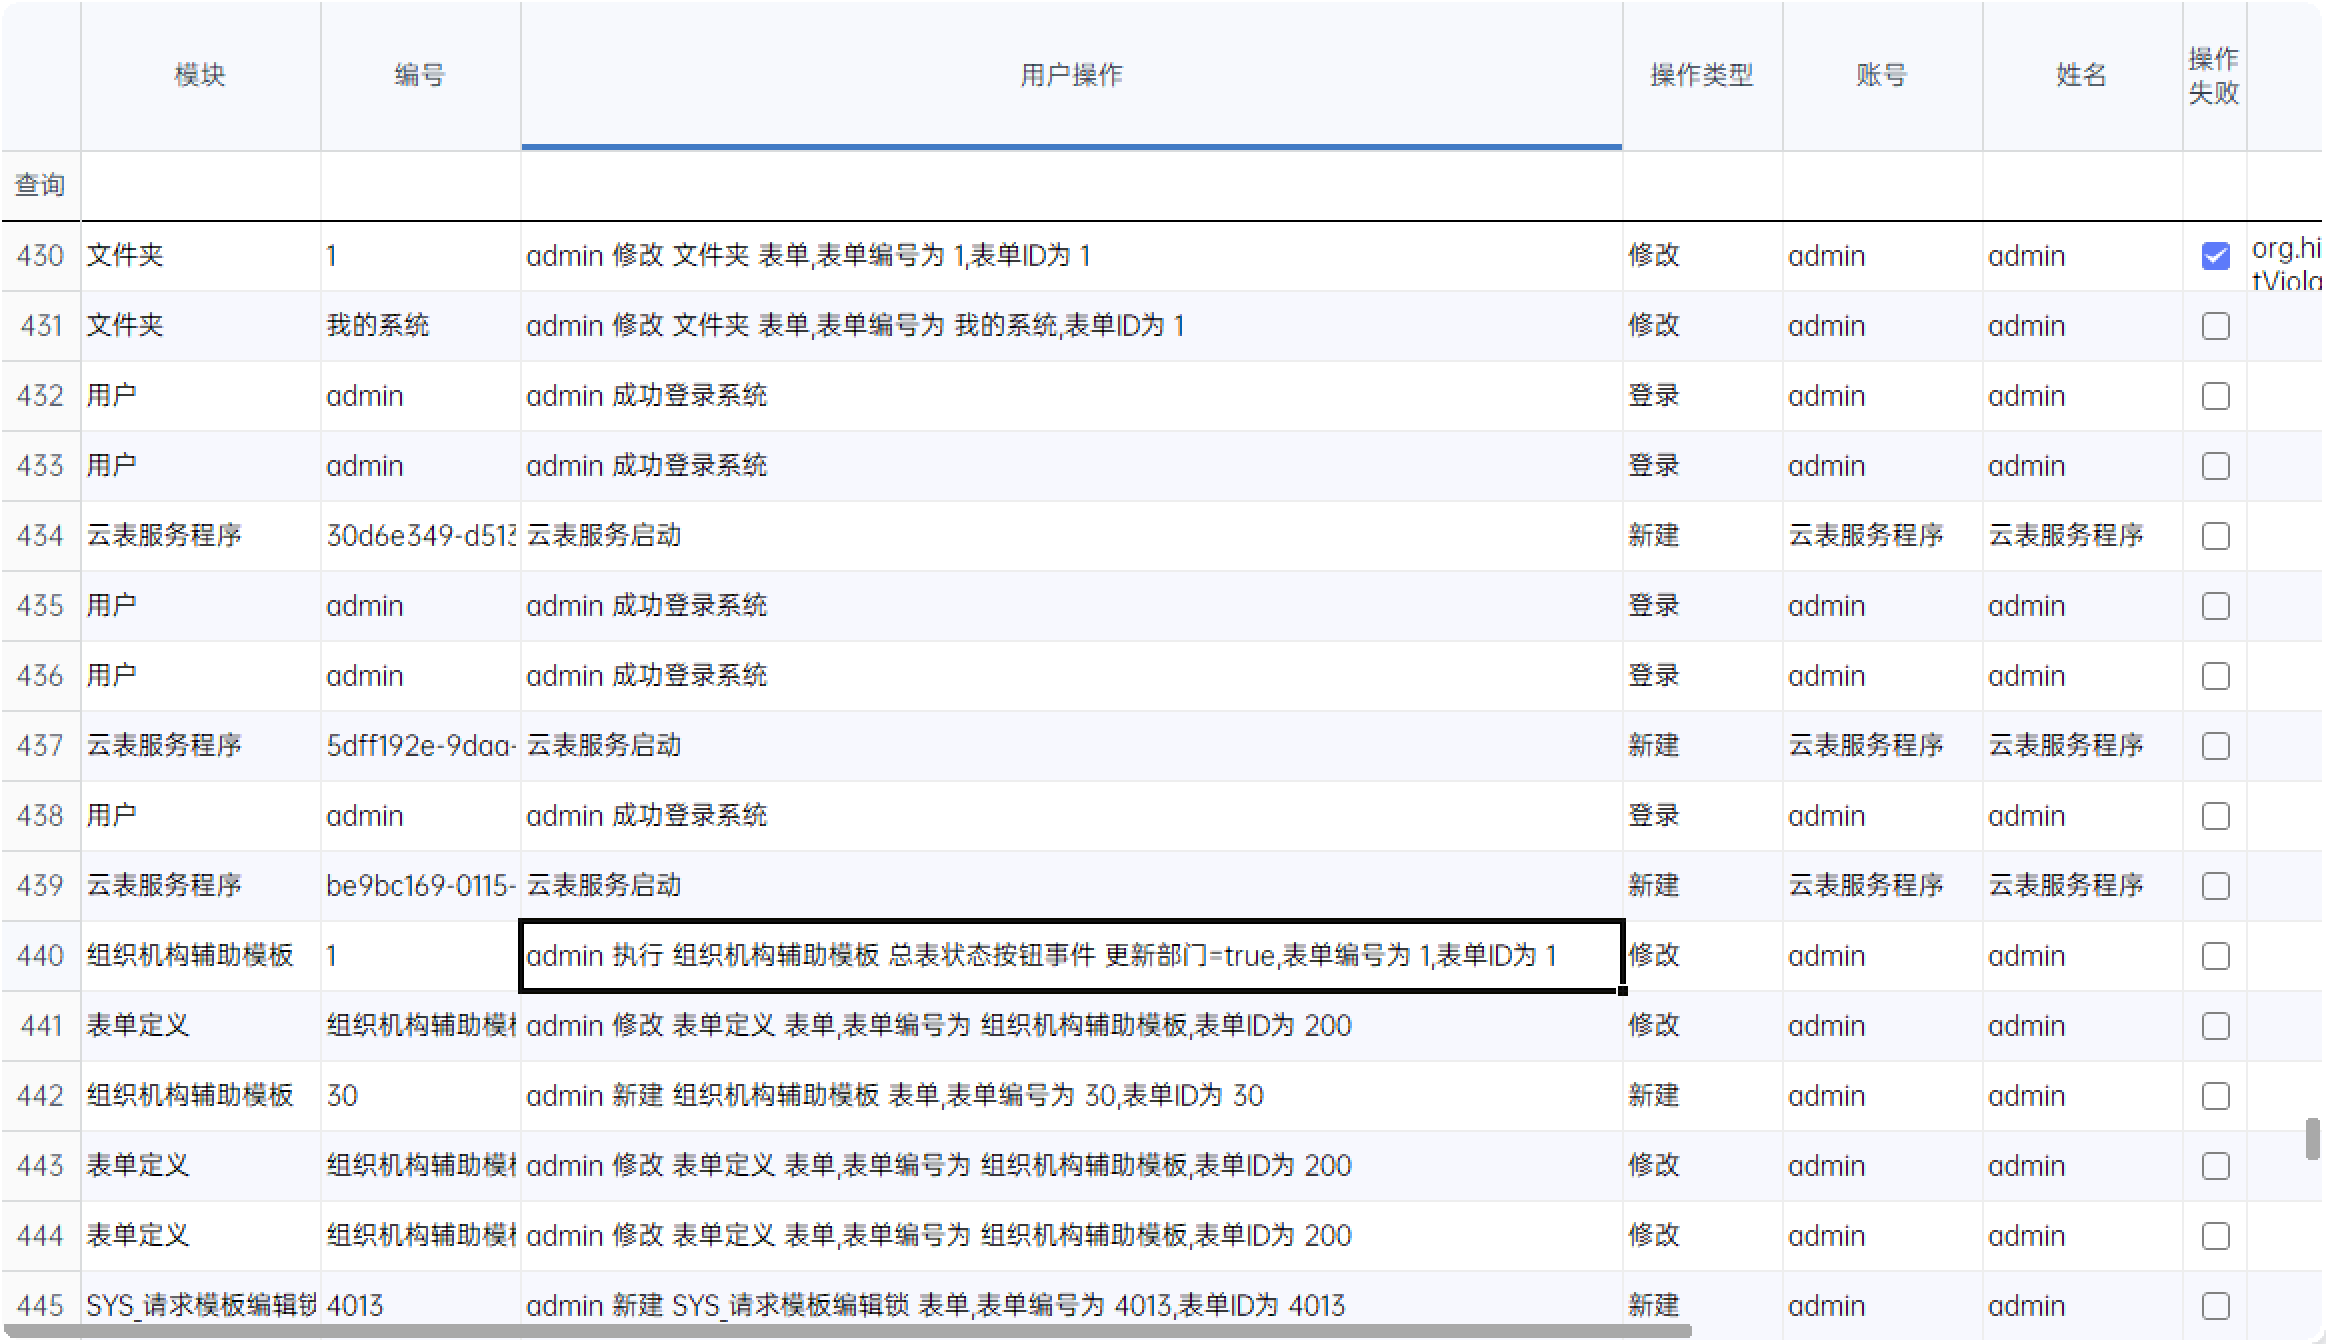
Task: Click 表单定义 module cell in row 443
Action: [200, 1166]
